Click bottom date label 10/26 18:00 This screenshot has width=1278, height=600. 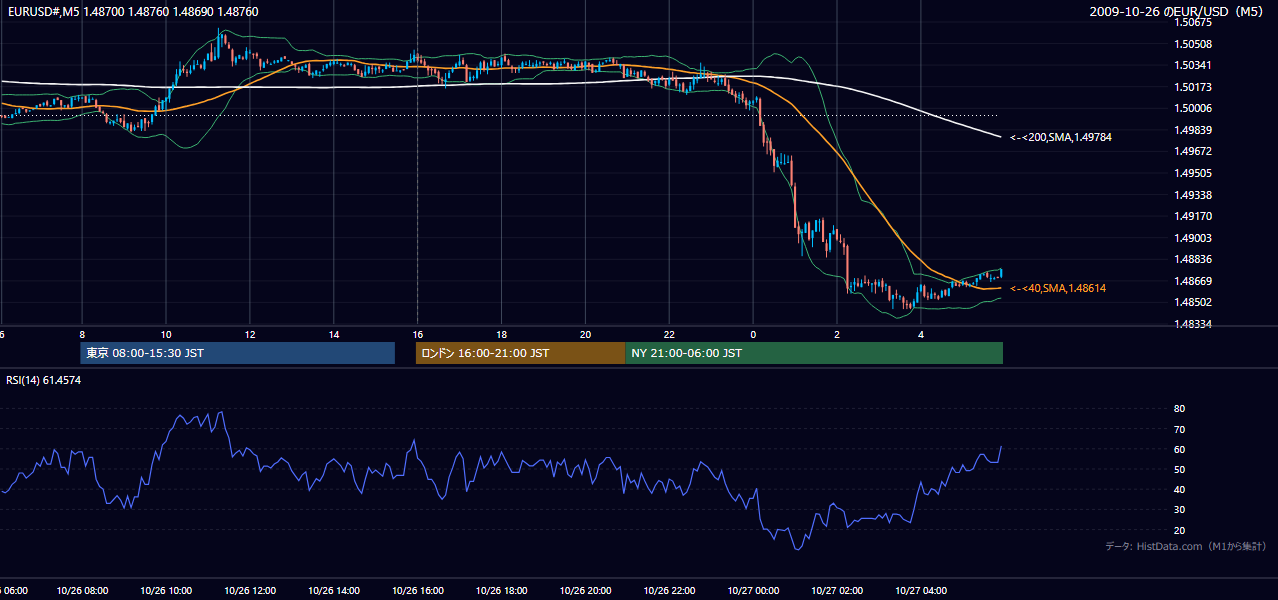pyautogui.click(x=502, y=591)
